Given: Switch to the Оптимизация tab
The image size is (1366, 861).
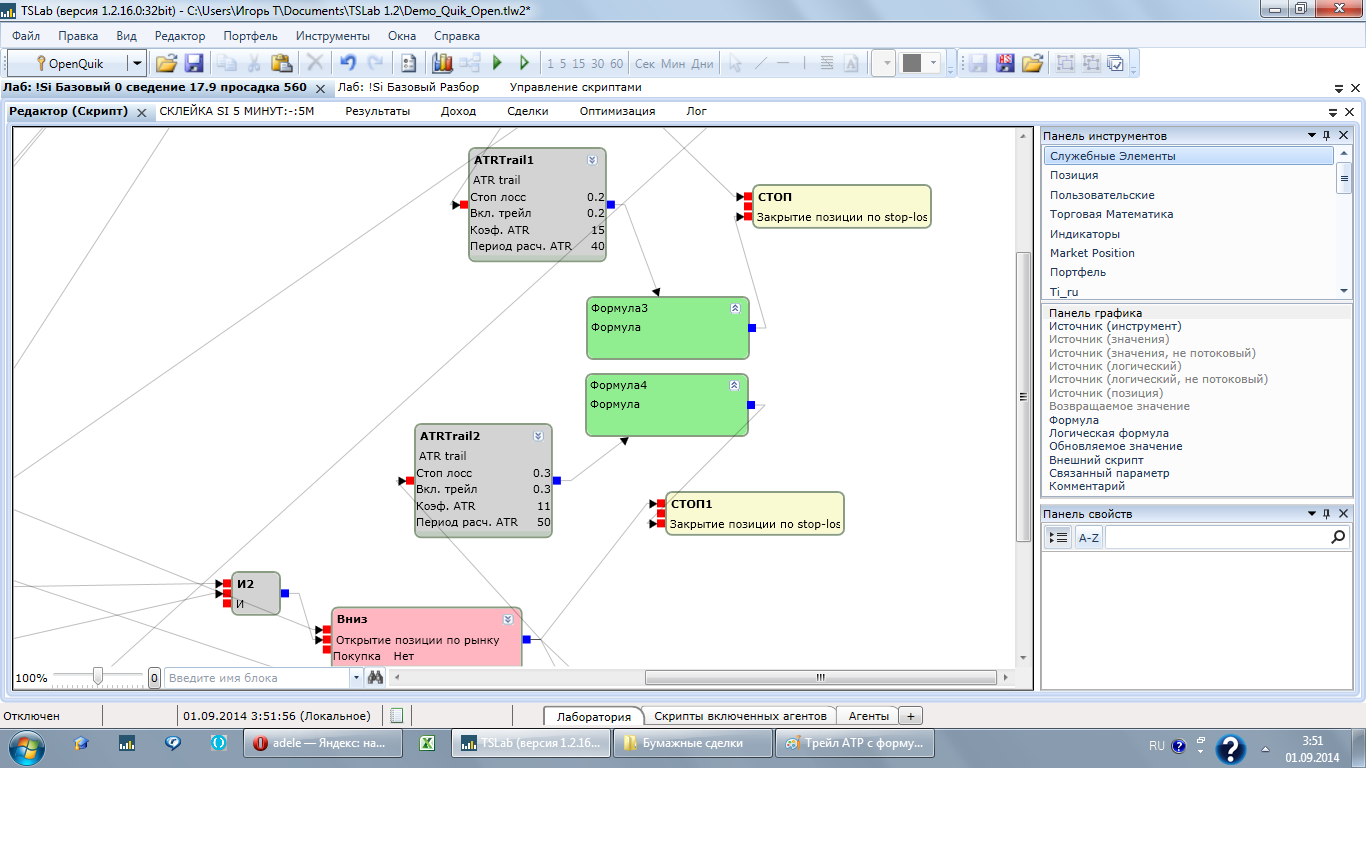Looking at the screenshot, I should tap(617, 111).
